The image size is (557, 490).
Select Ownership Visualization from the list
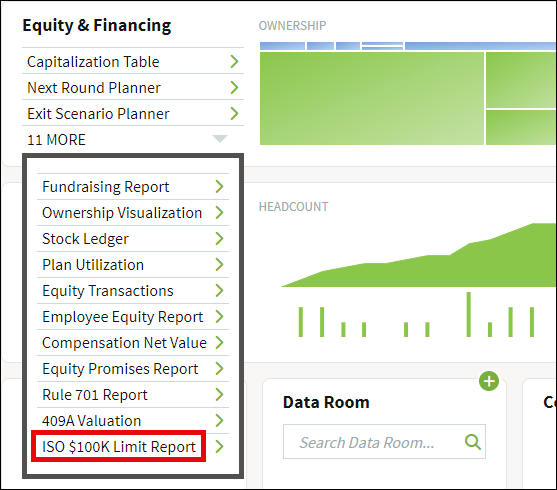coord(133,212)
